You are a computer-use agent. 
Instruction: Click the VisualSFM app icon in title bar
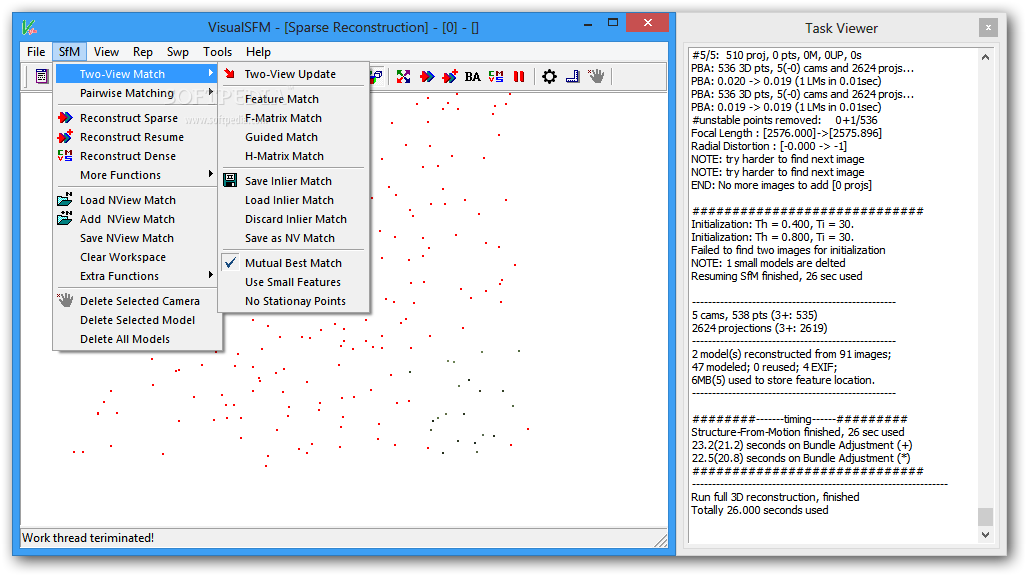coord(29,28)
